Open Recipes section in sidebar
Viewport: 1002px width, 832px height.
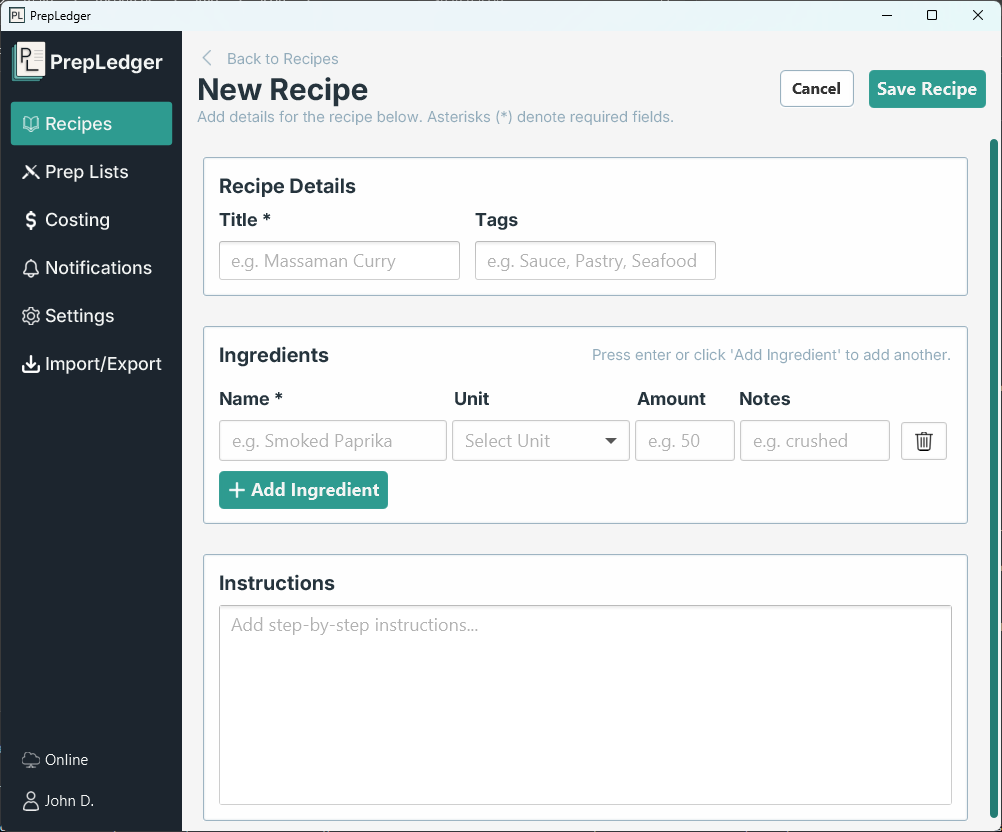coord(91,123)
